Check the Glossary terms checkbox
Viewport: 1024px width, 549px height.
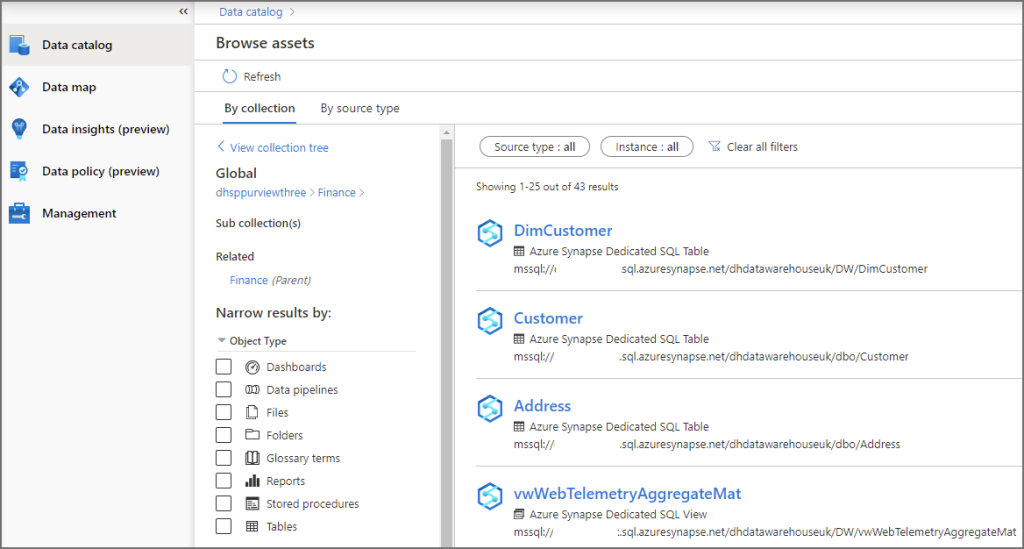pyautogui.click(x=223, y=458)
